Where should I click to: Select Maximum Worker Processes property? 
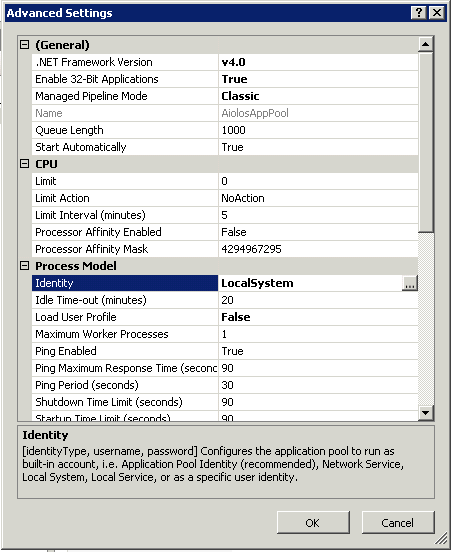click(125, 334)
